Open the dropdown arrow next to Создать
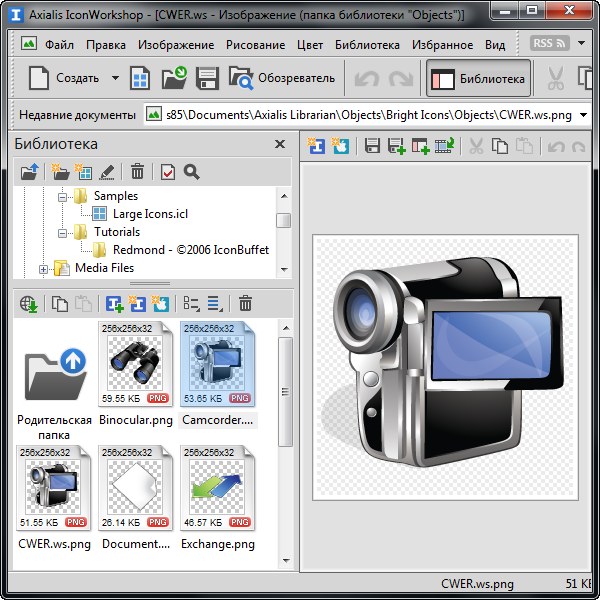The image size is (600, 600). [115, 78]
